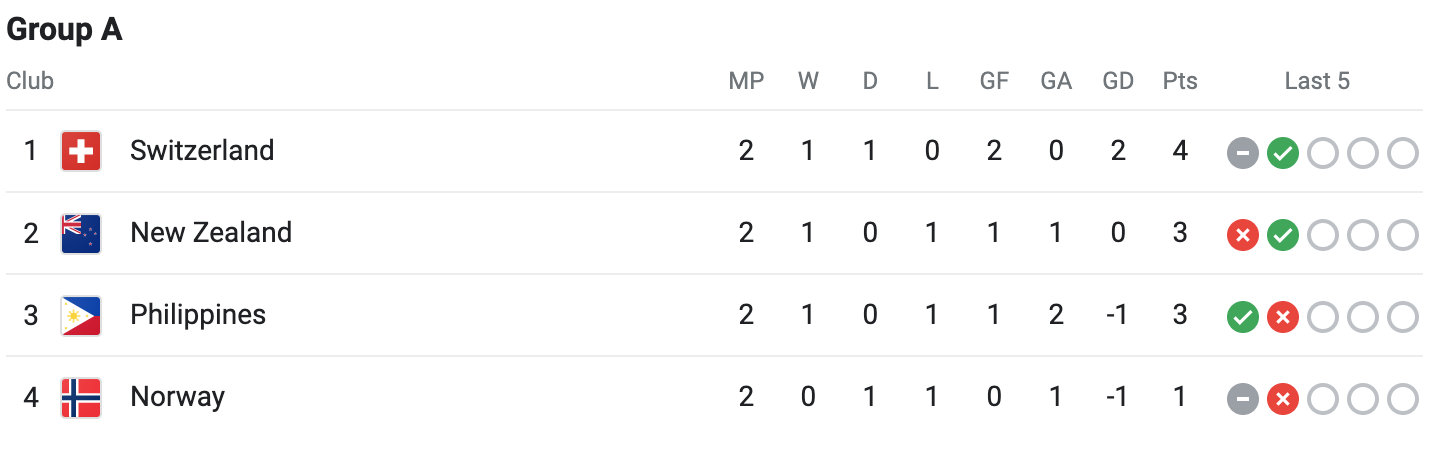Open the Norway team name link
Screen dimensions: 1442x463
(x=177, y=397)
